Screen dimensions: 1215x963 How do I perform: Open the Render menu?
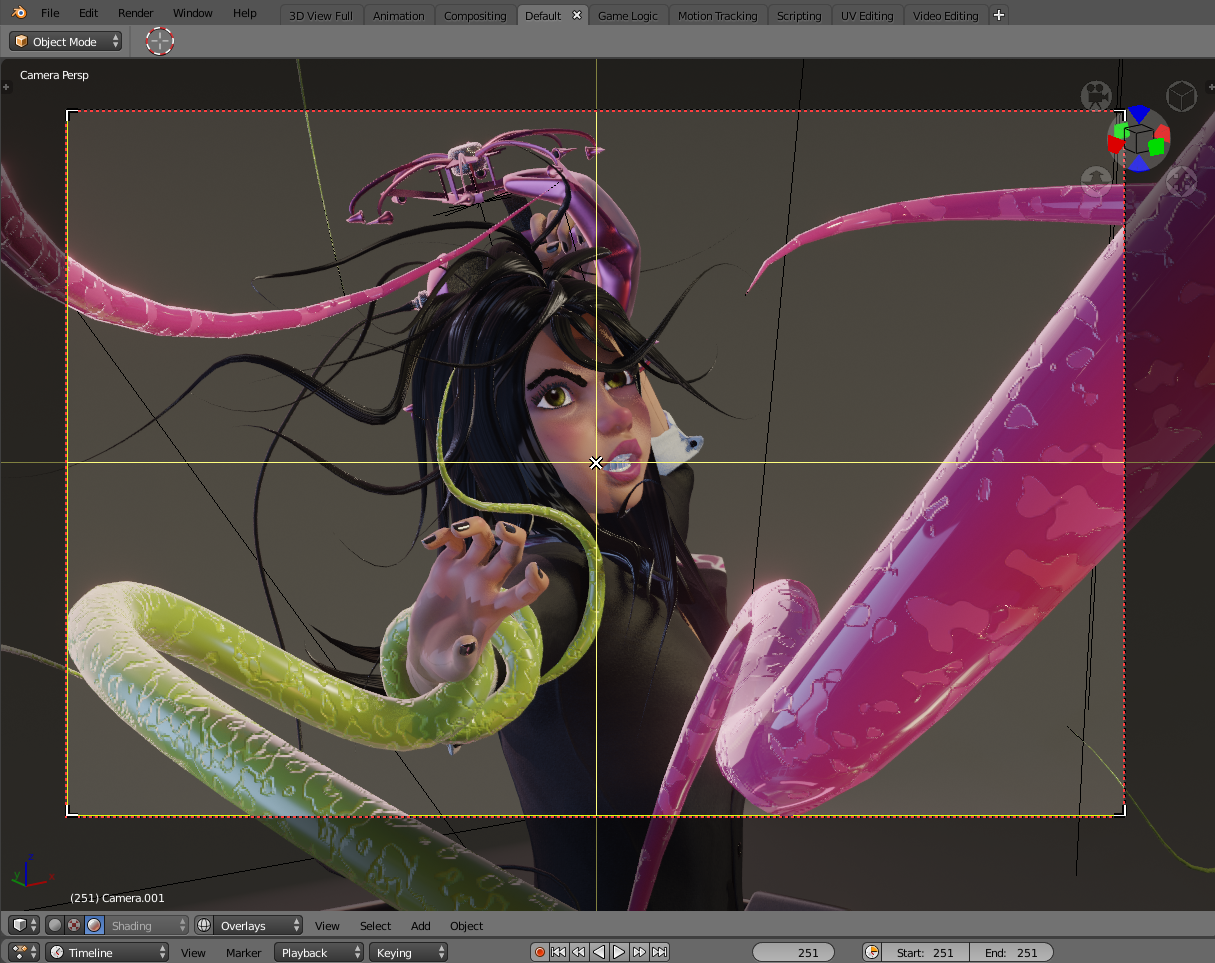(x=136, y=14)
